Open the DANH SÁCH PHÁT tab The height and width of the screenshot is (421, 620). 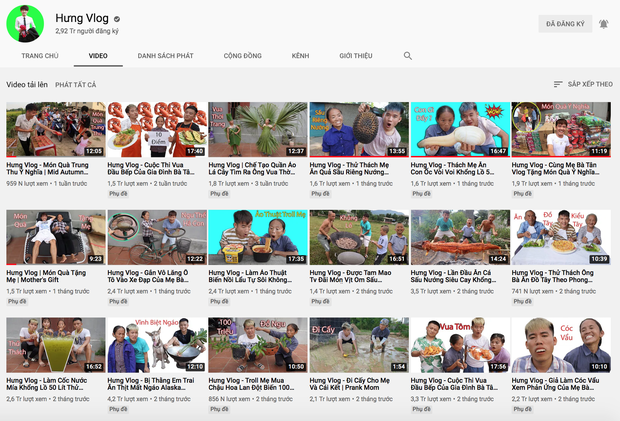[166, 56]
